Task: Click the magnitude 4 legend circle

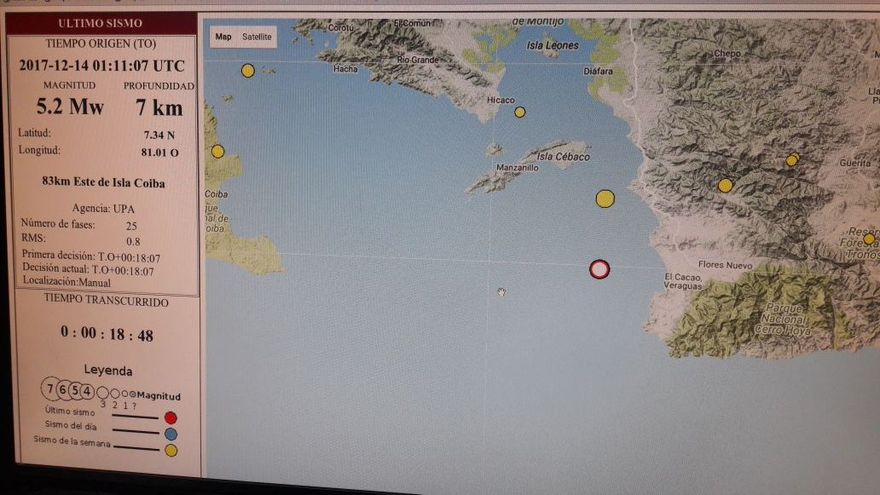Action: (88, 391)
